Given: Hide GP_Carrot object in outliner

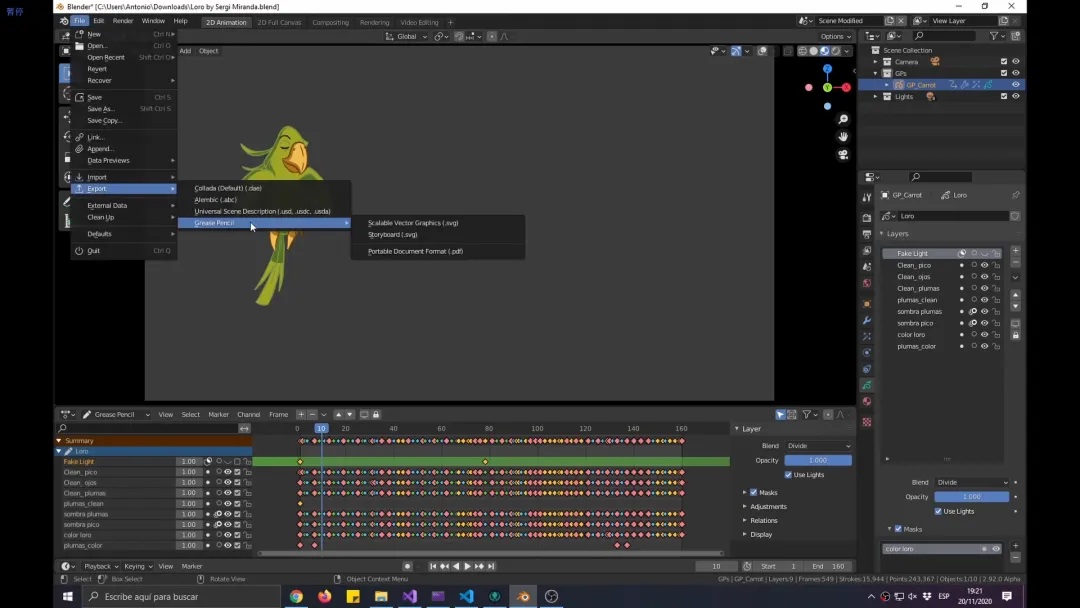Looking at the screenshot, I should pos(1015,85).
